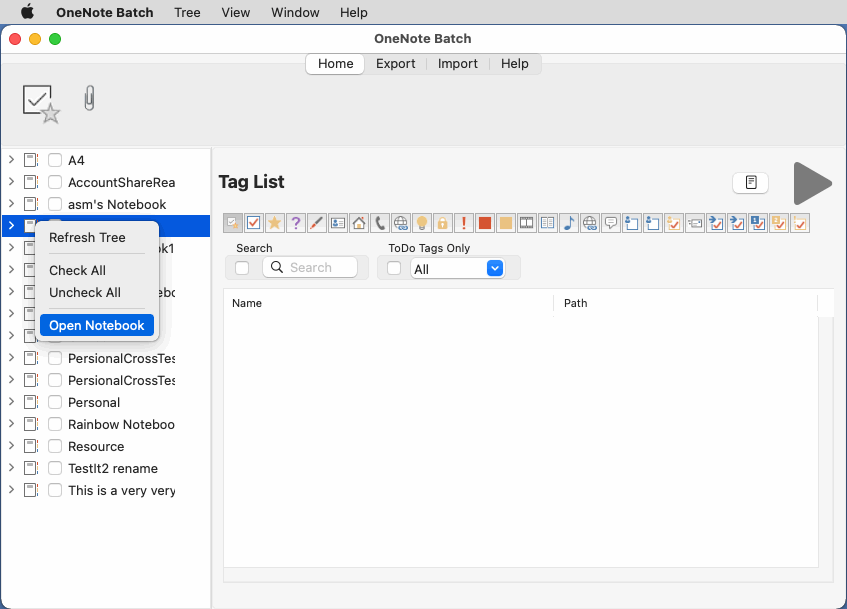Viewport: 847px width, 609px height.
Task: Select the speech bubble comment tag icon
Action: click(x=611, y=223)
